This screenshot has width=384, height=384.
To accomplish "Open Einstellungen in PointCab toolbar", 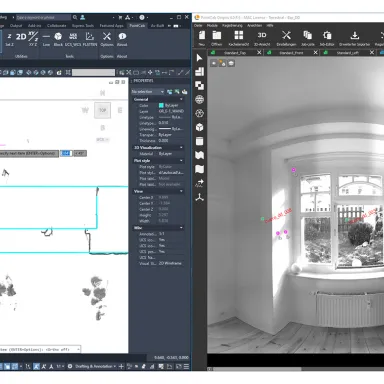I will pyautogui.click(x=286, y=38).
